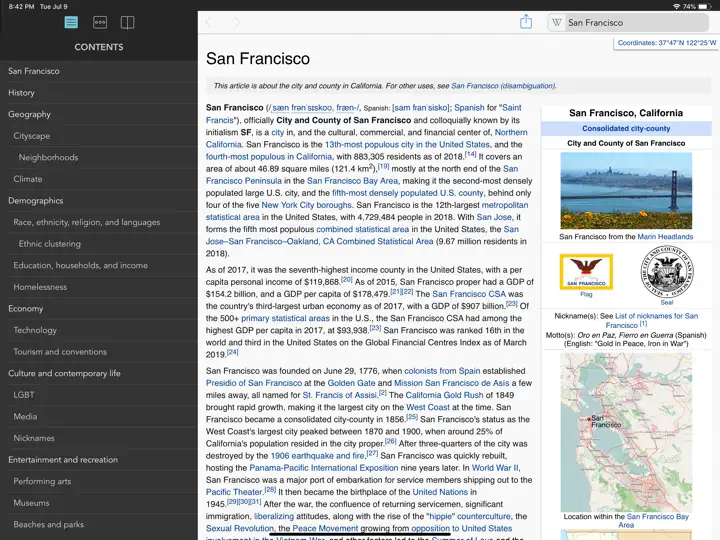Open Beaches and parks subsection
The width and height of the screenshot is (720, 540).
click(99, 524)
